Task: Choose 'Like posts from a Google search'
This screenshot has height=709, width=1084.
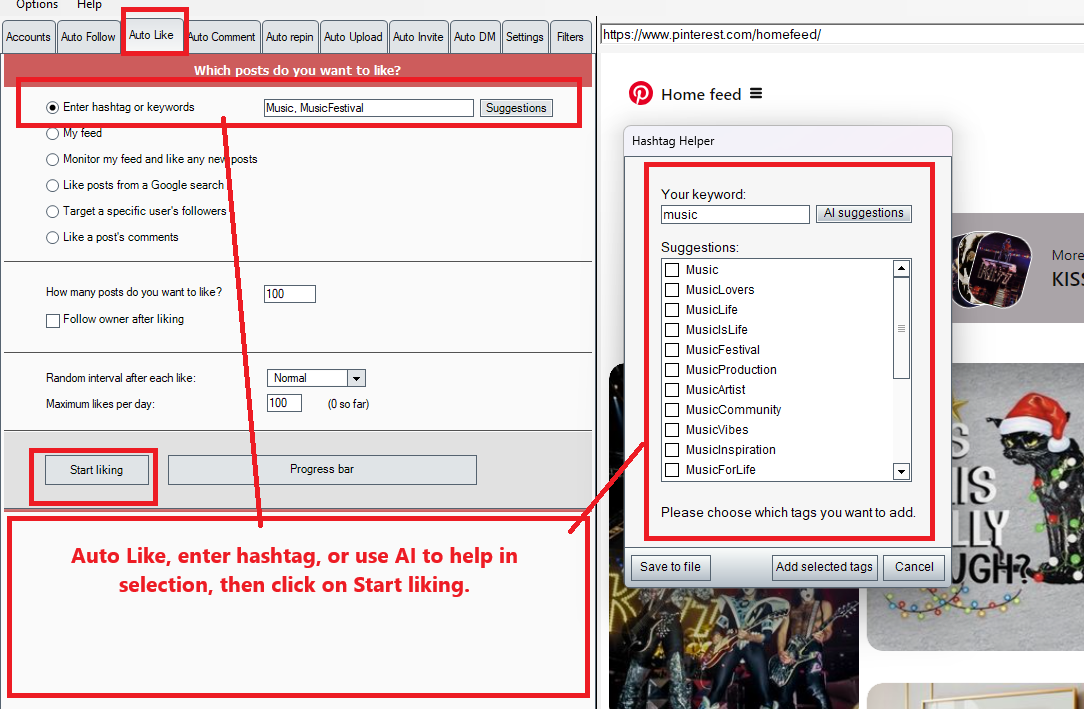Action: [x=51, y=185]
